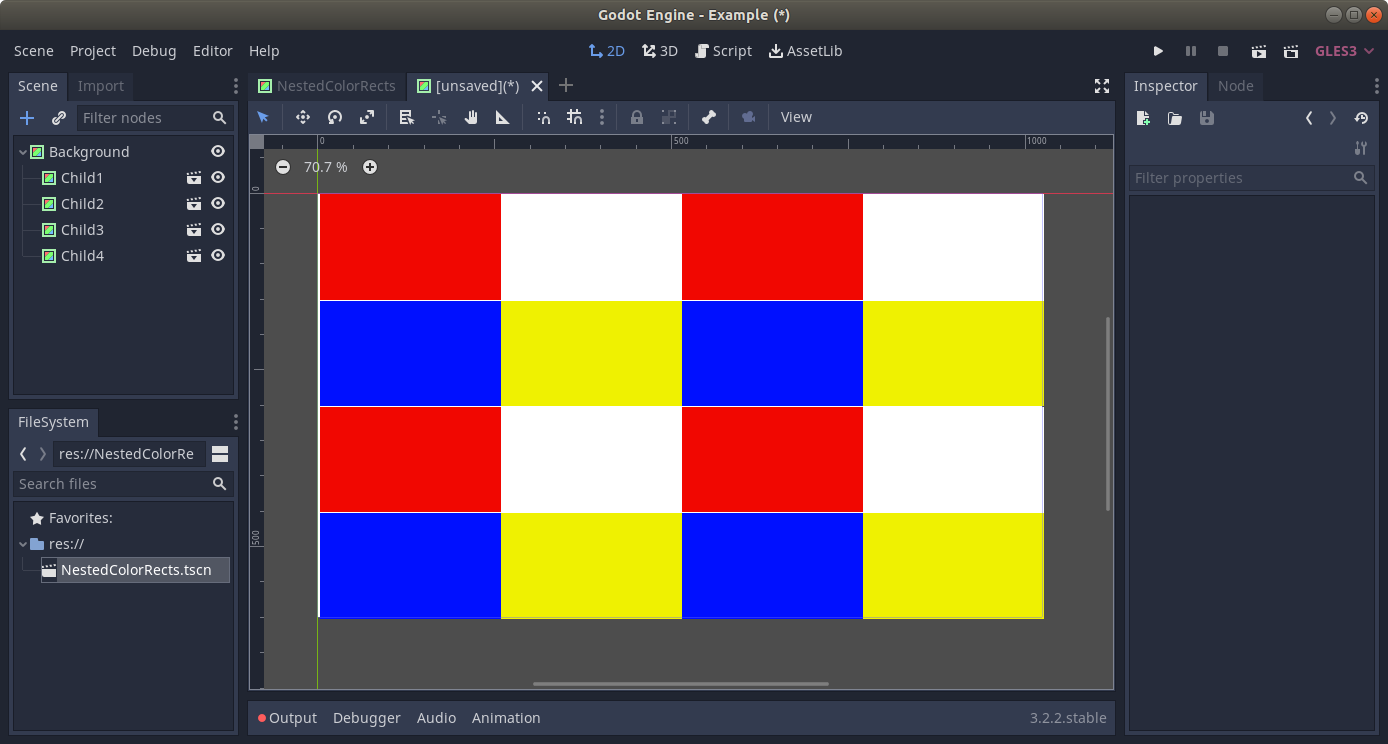The width and height of the screenshot is (1388, 744).
Task: Play the project
Action: (x=1158, y=51)
